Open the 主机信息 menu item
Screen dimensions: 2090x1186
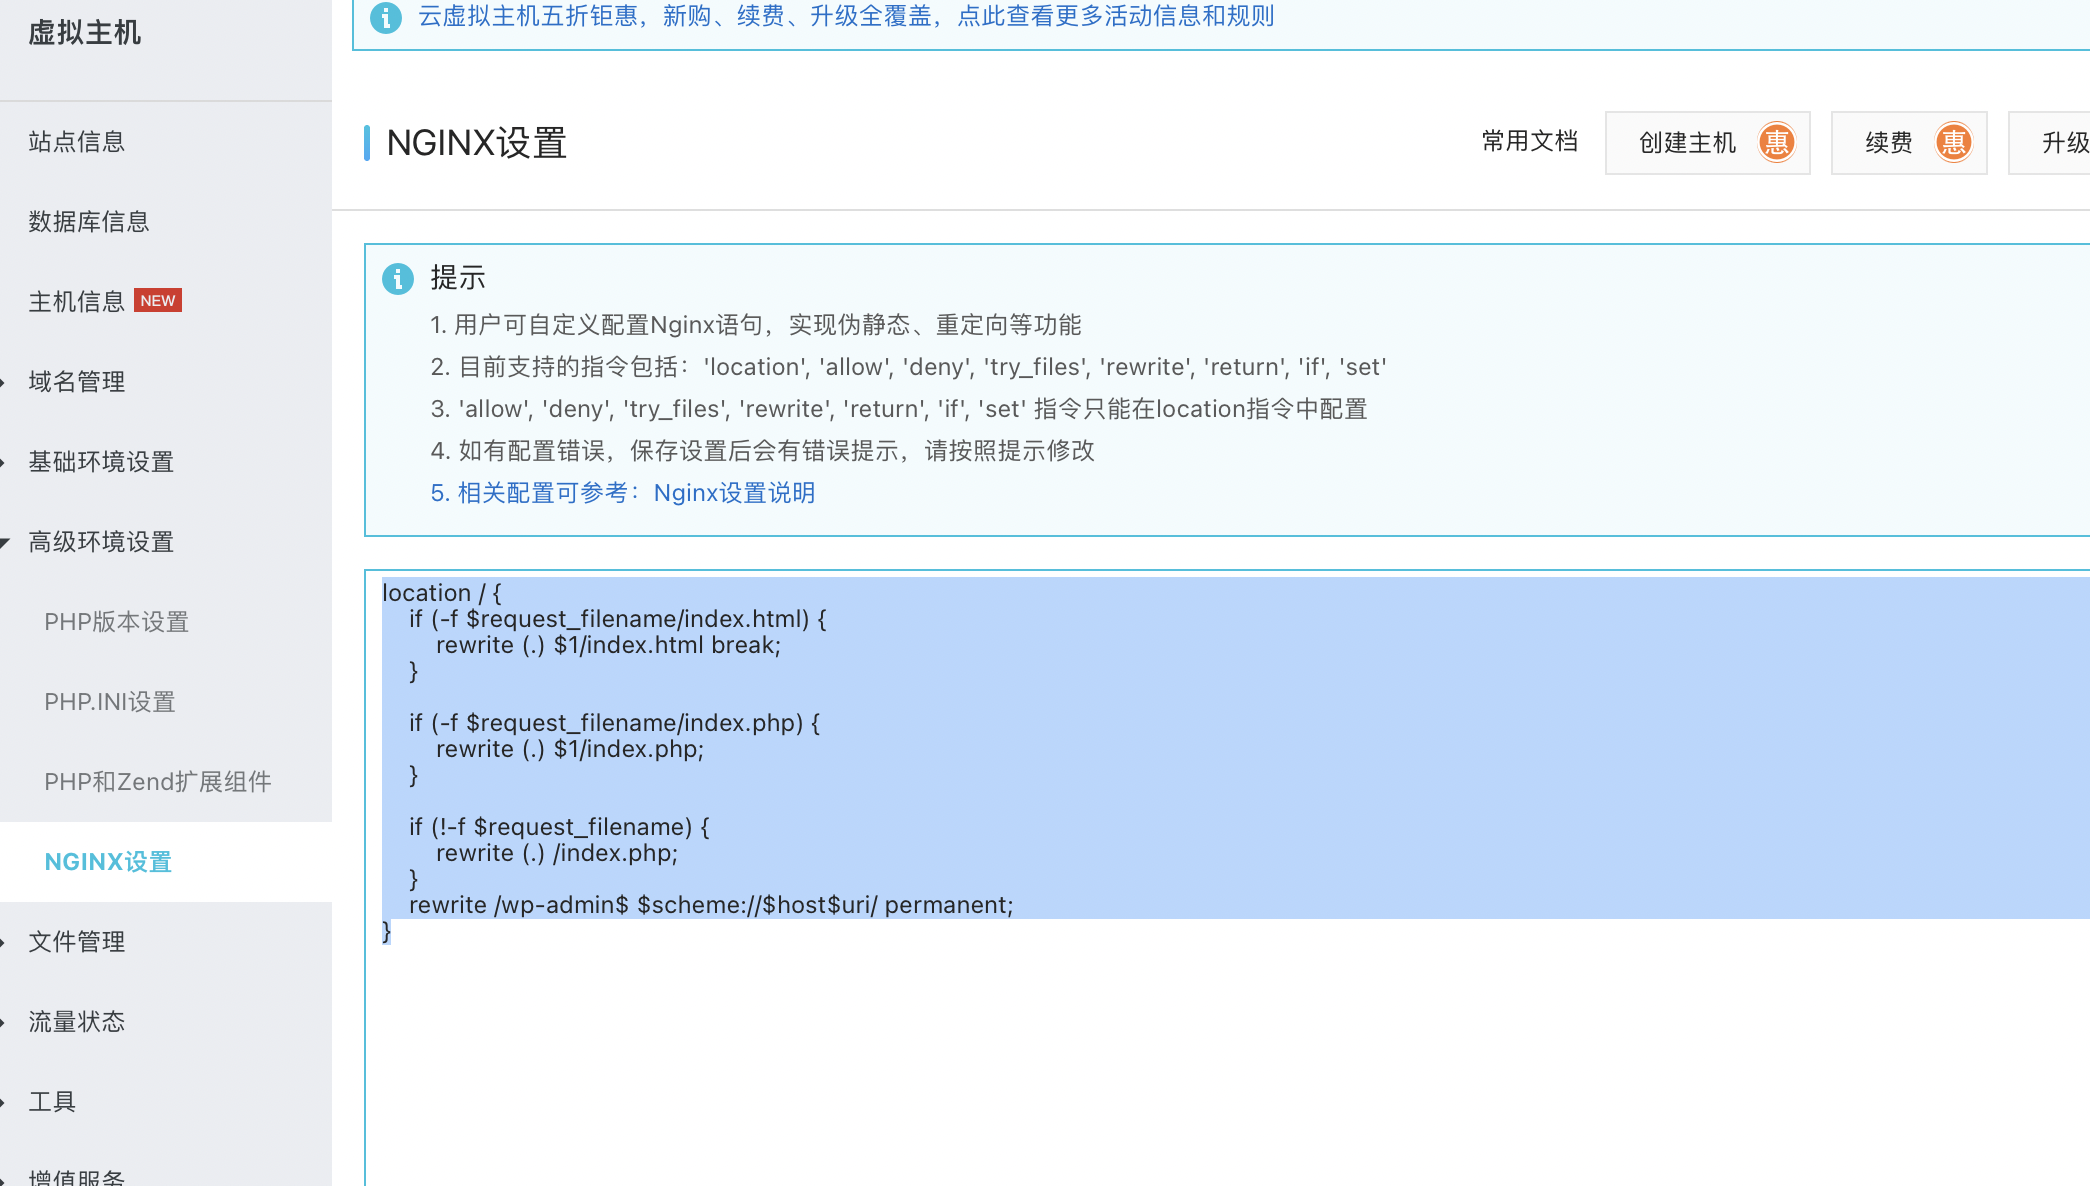point(76,302)
